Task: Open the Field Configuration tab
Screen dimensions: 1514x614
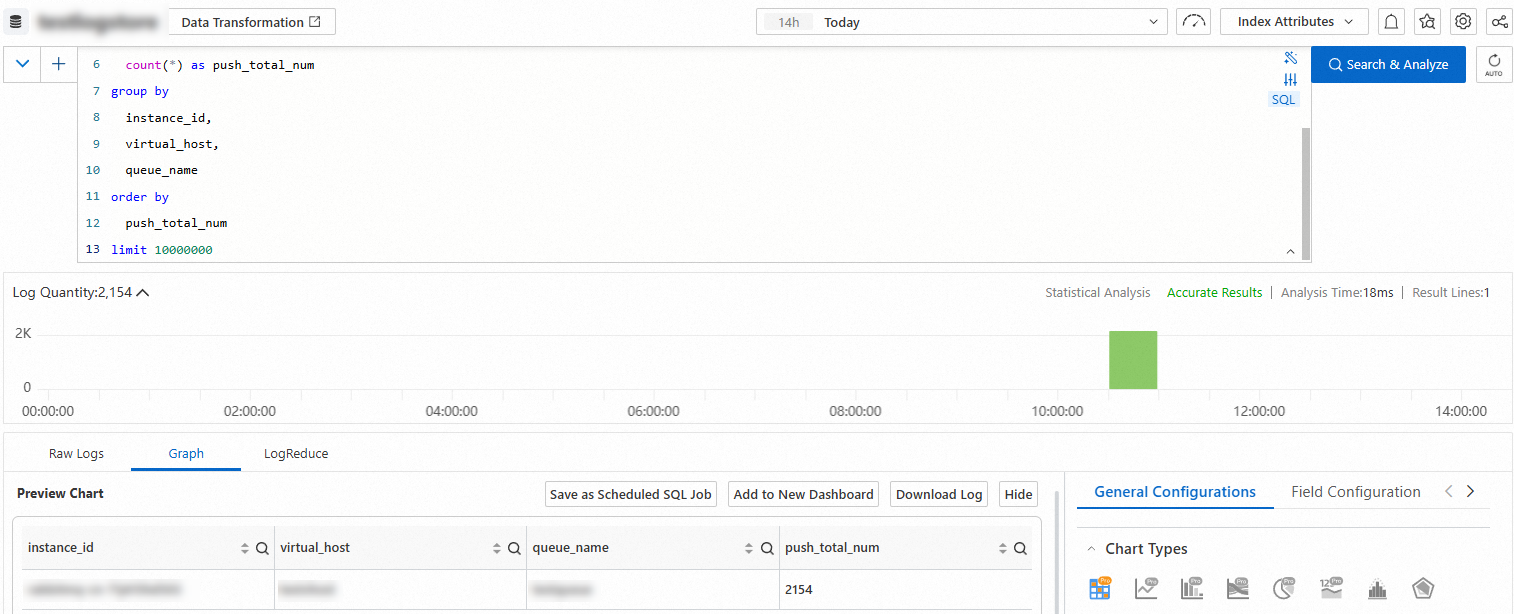Action: tap(1356, 492)
